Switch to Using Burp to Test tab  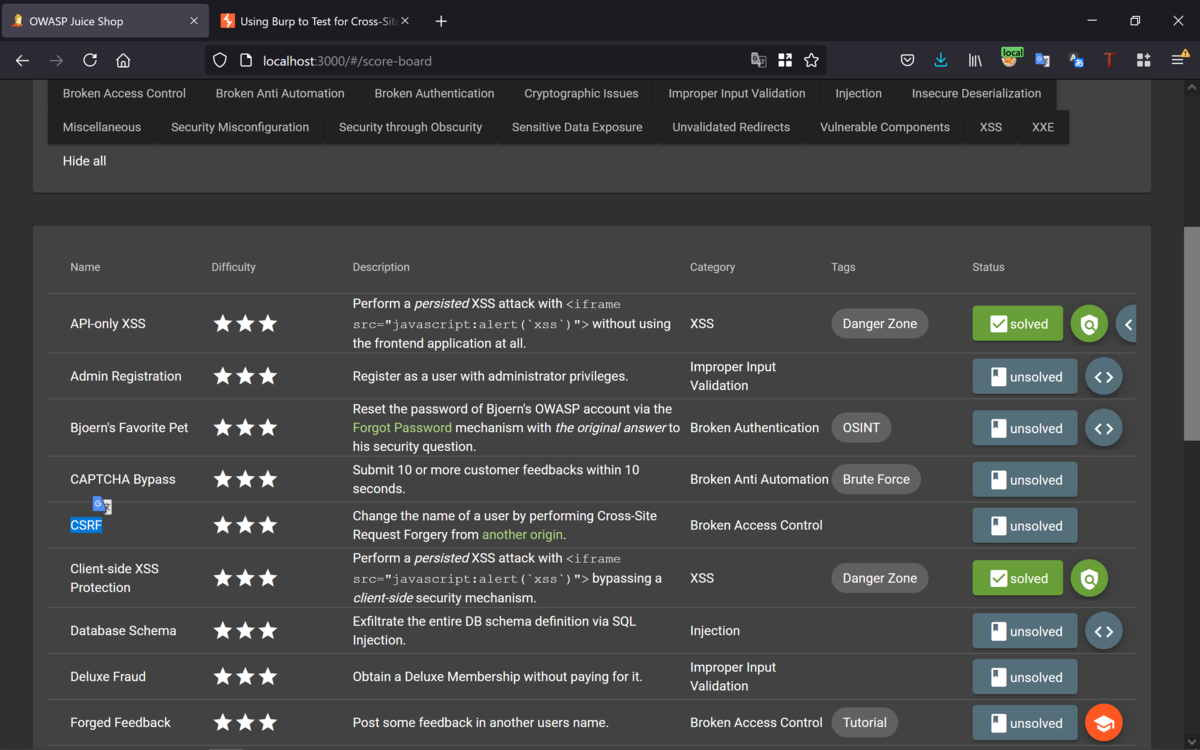316,21
